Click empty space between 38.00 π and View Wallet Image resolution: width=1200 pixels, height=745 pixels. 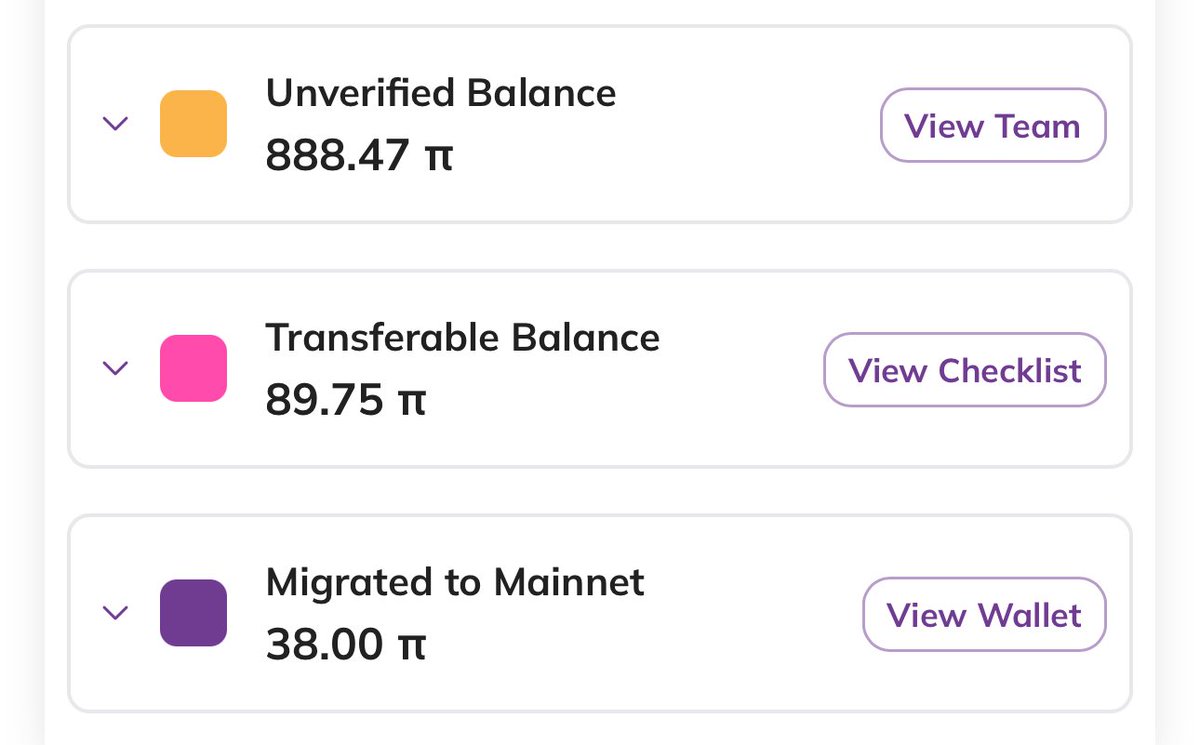pyautogui.click(x=640, y=644)
